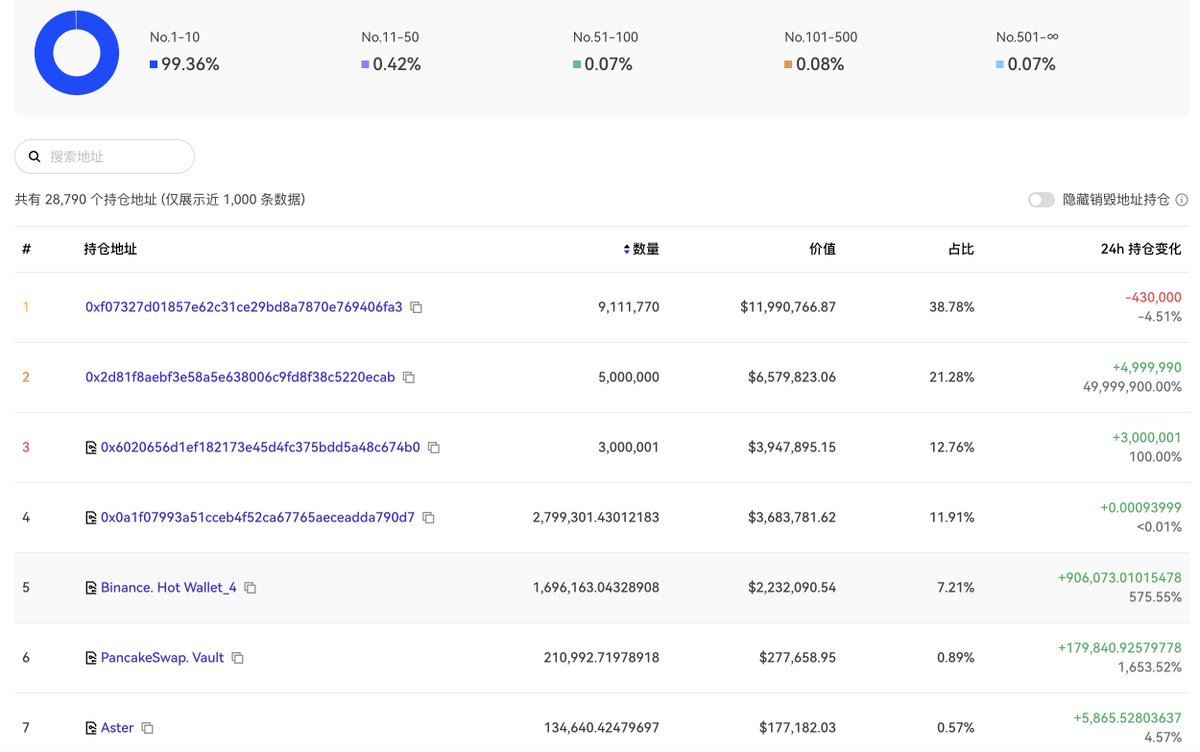
Task: Open address 0xf07327d01857e62c… details
Action: 243,307
